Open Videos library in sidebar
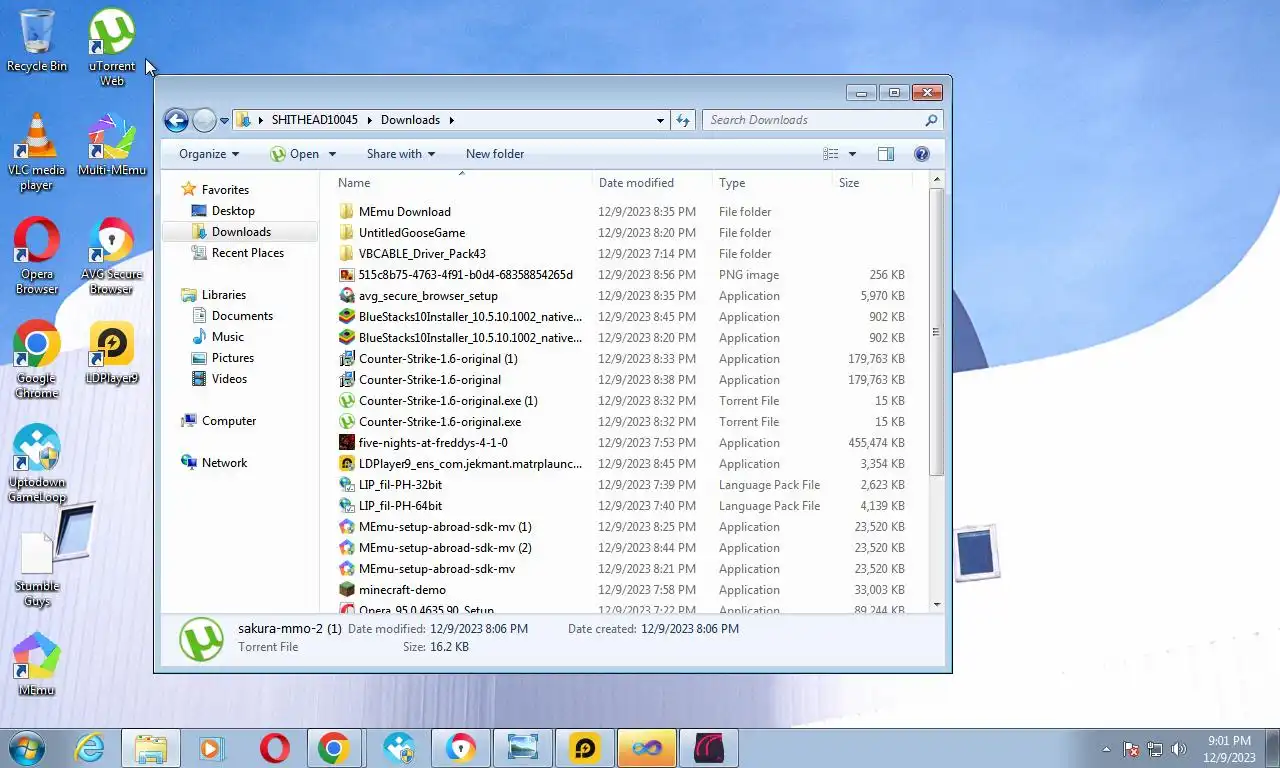 click(229, 379)
